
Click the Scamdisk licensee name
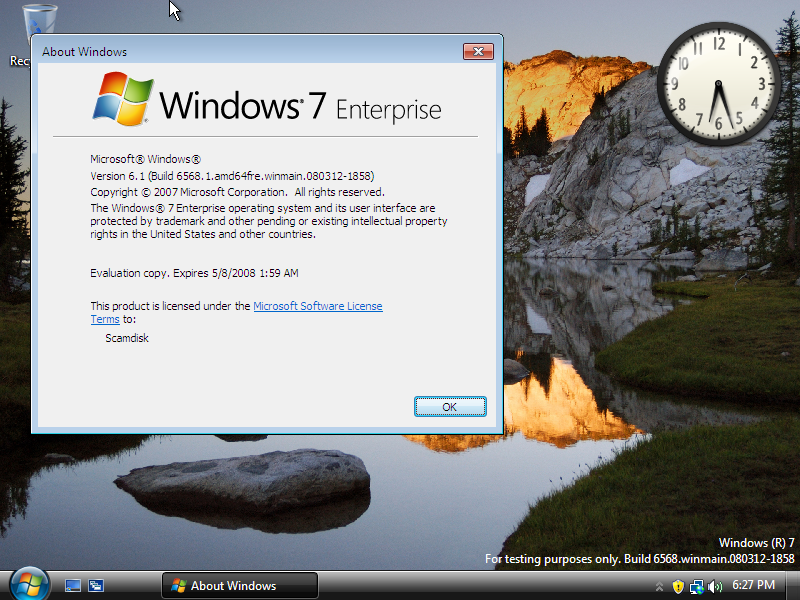tap(127, 338)
